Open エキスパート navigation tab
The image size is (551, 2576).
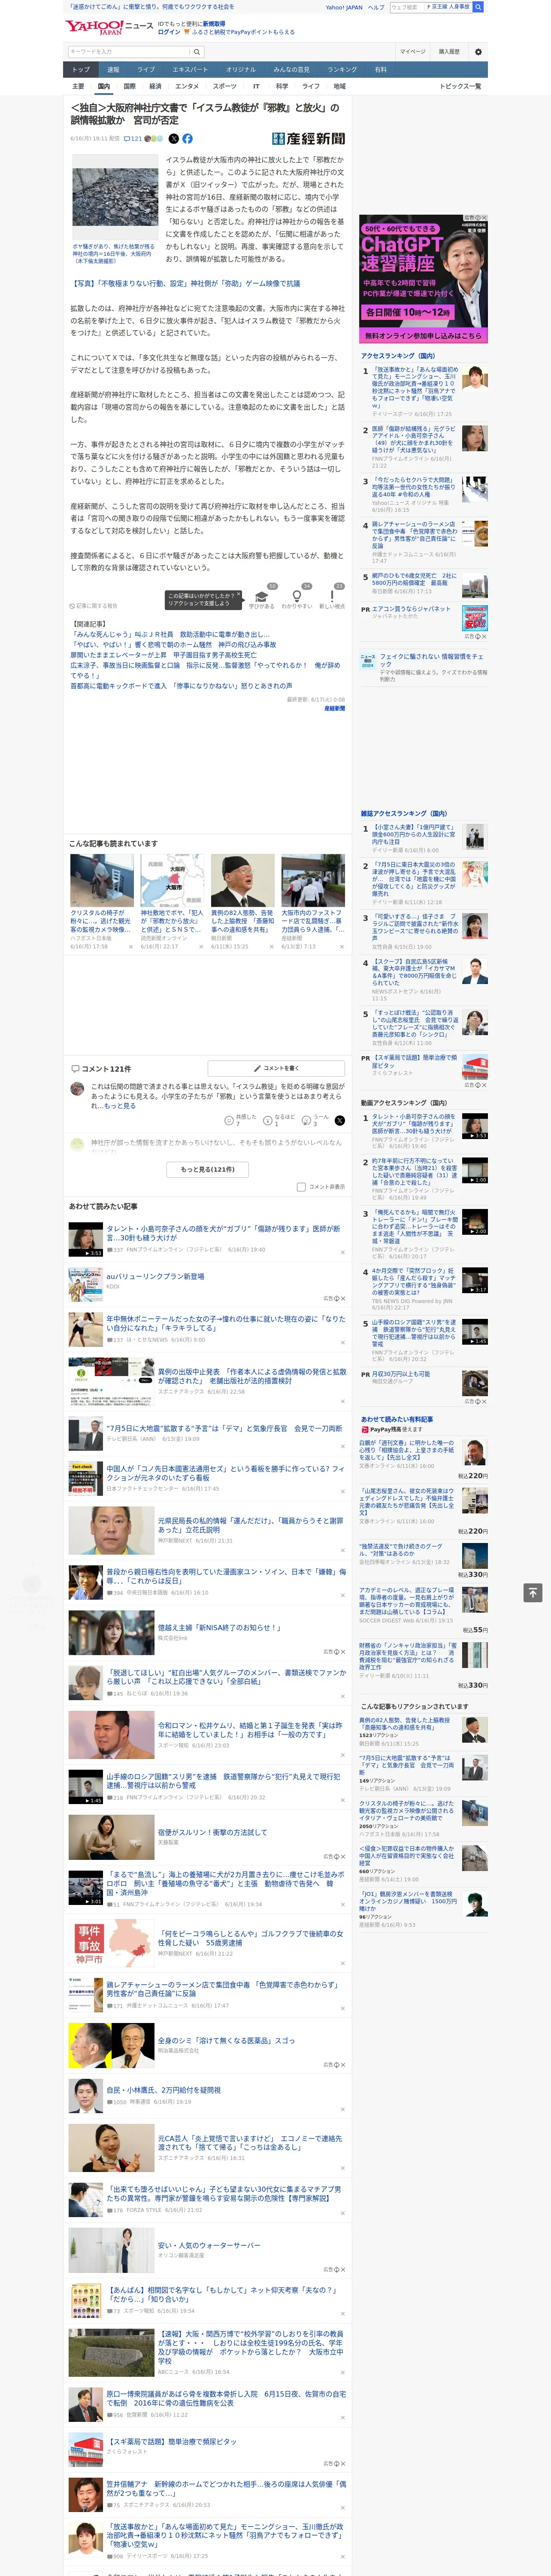190,70
